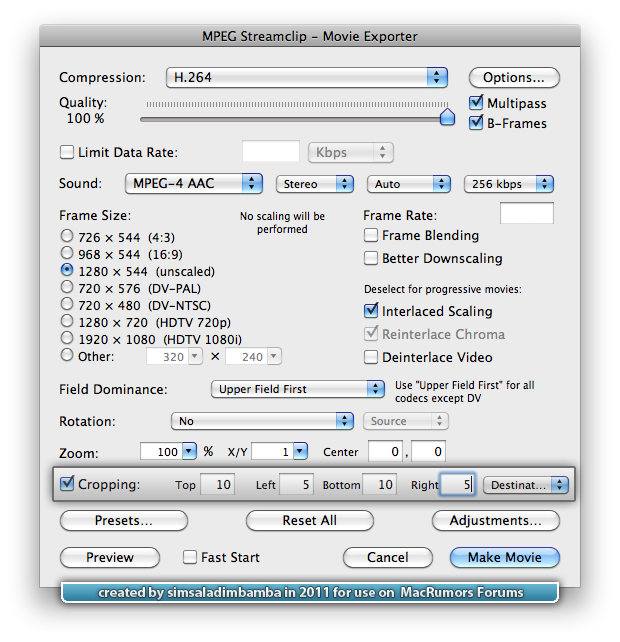
Task: Click the Zoom percentage field showing 100
Action: pos(161,452)
